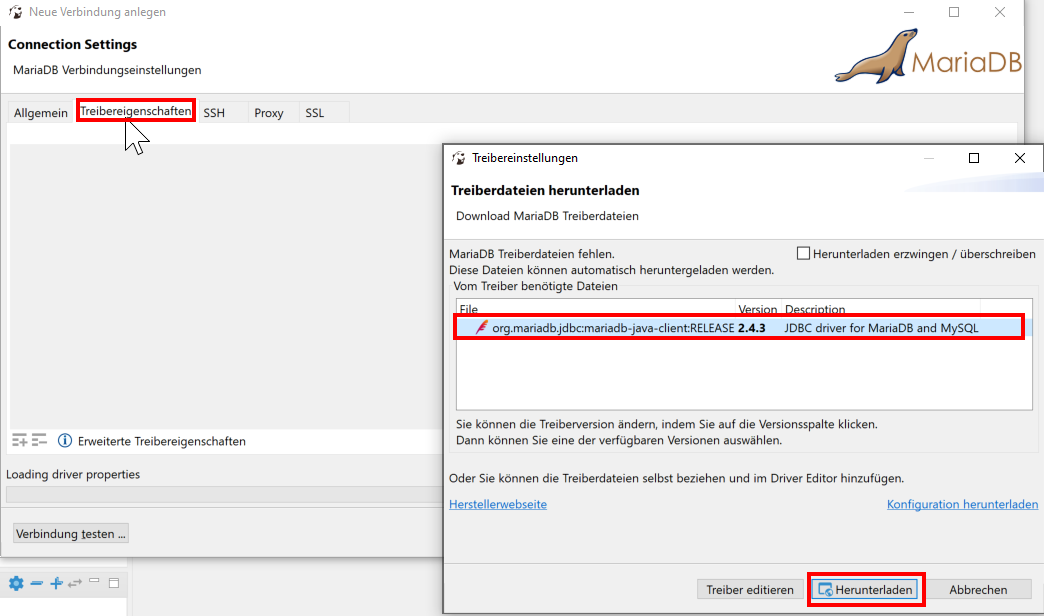
Task: Go to the SSL tab
Action: point(315,113)
